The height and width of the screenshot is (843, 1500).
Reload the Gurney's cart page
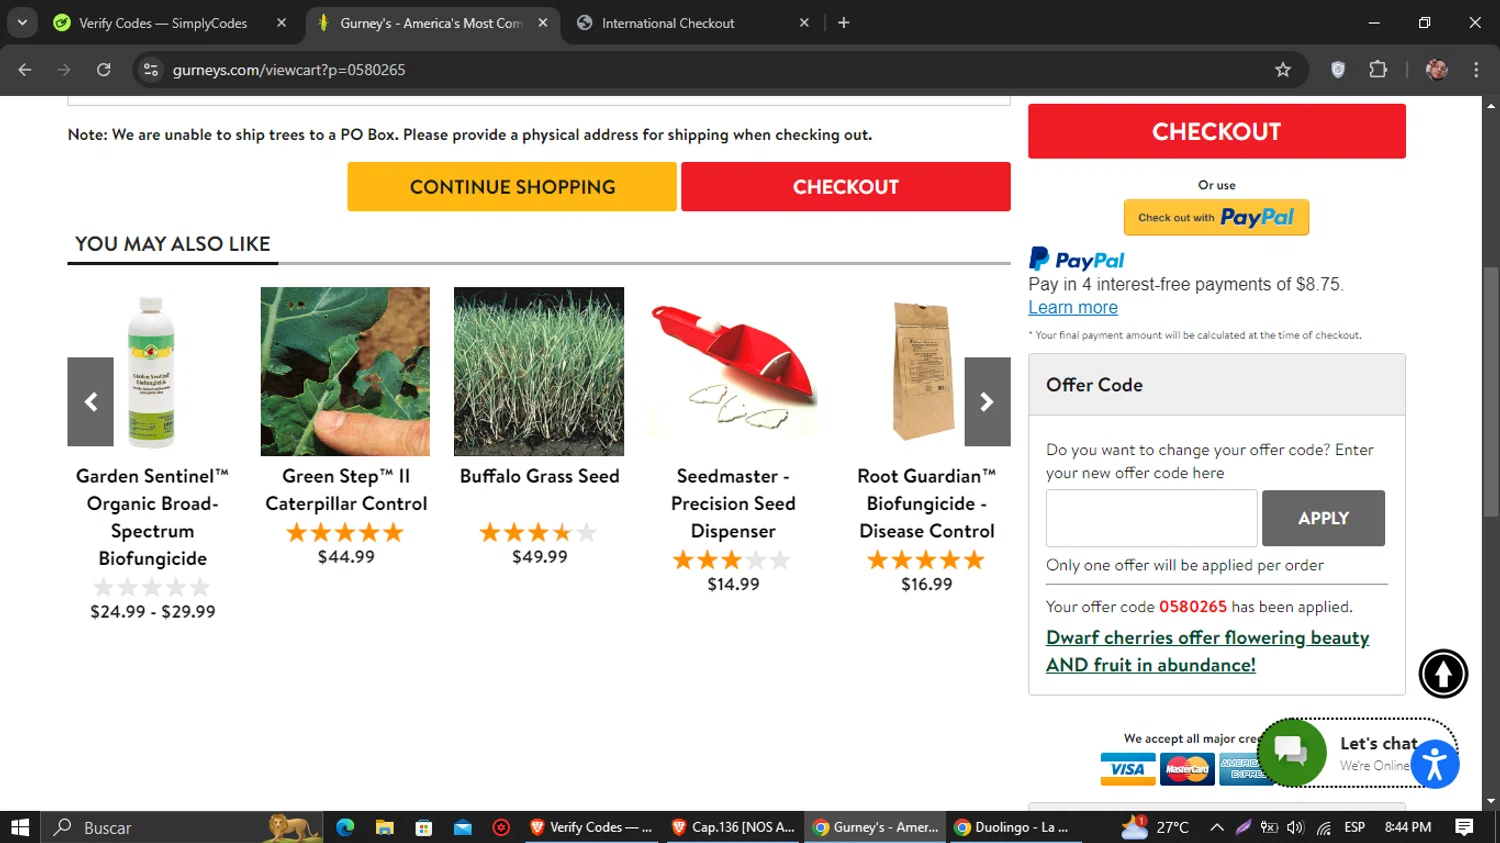click(x=104, y=69)
